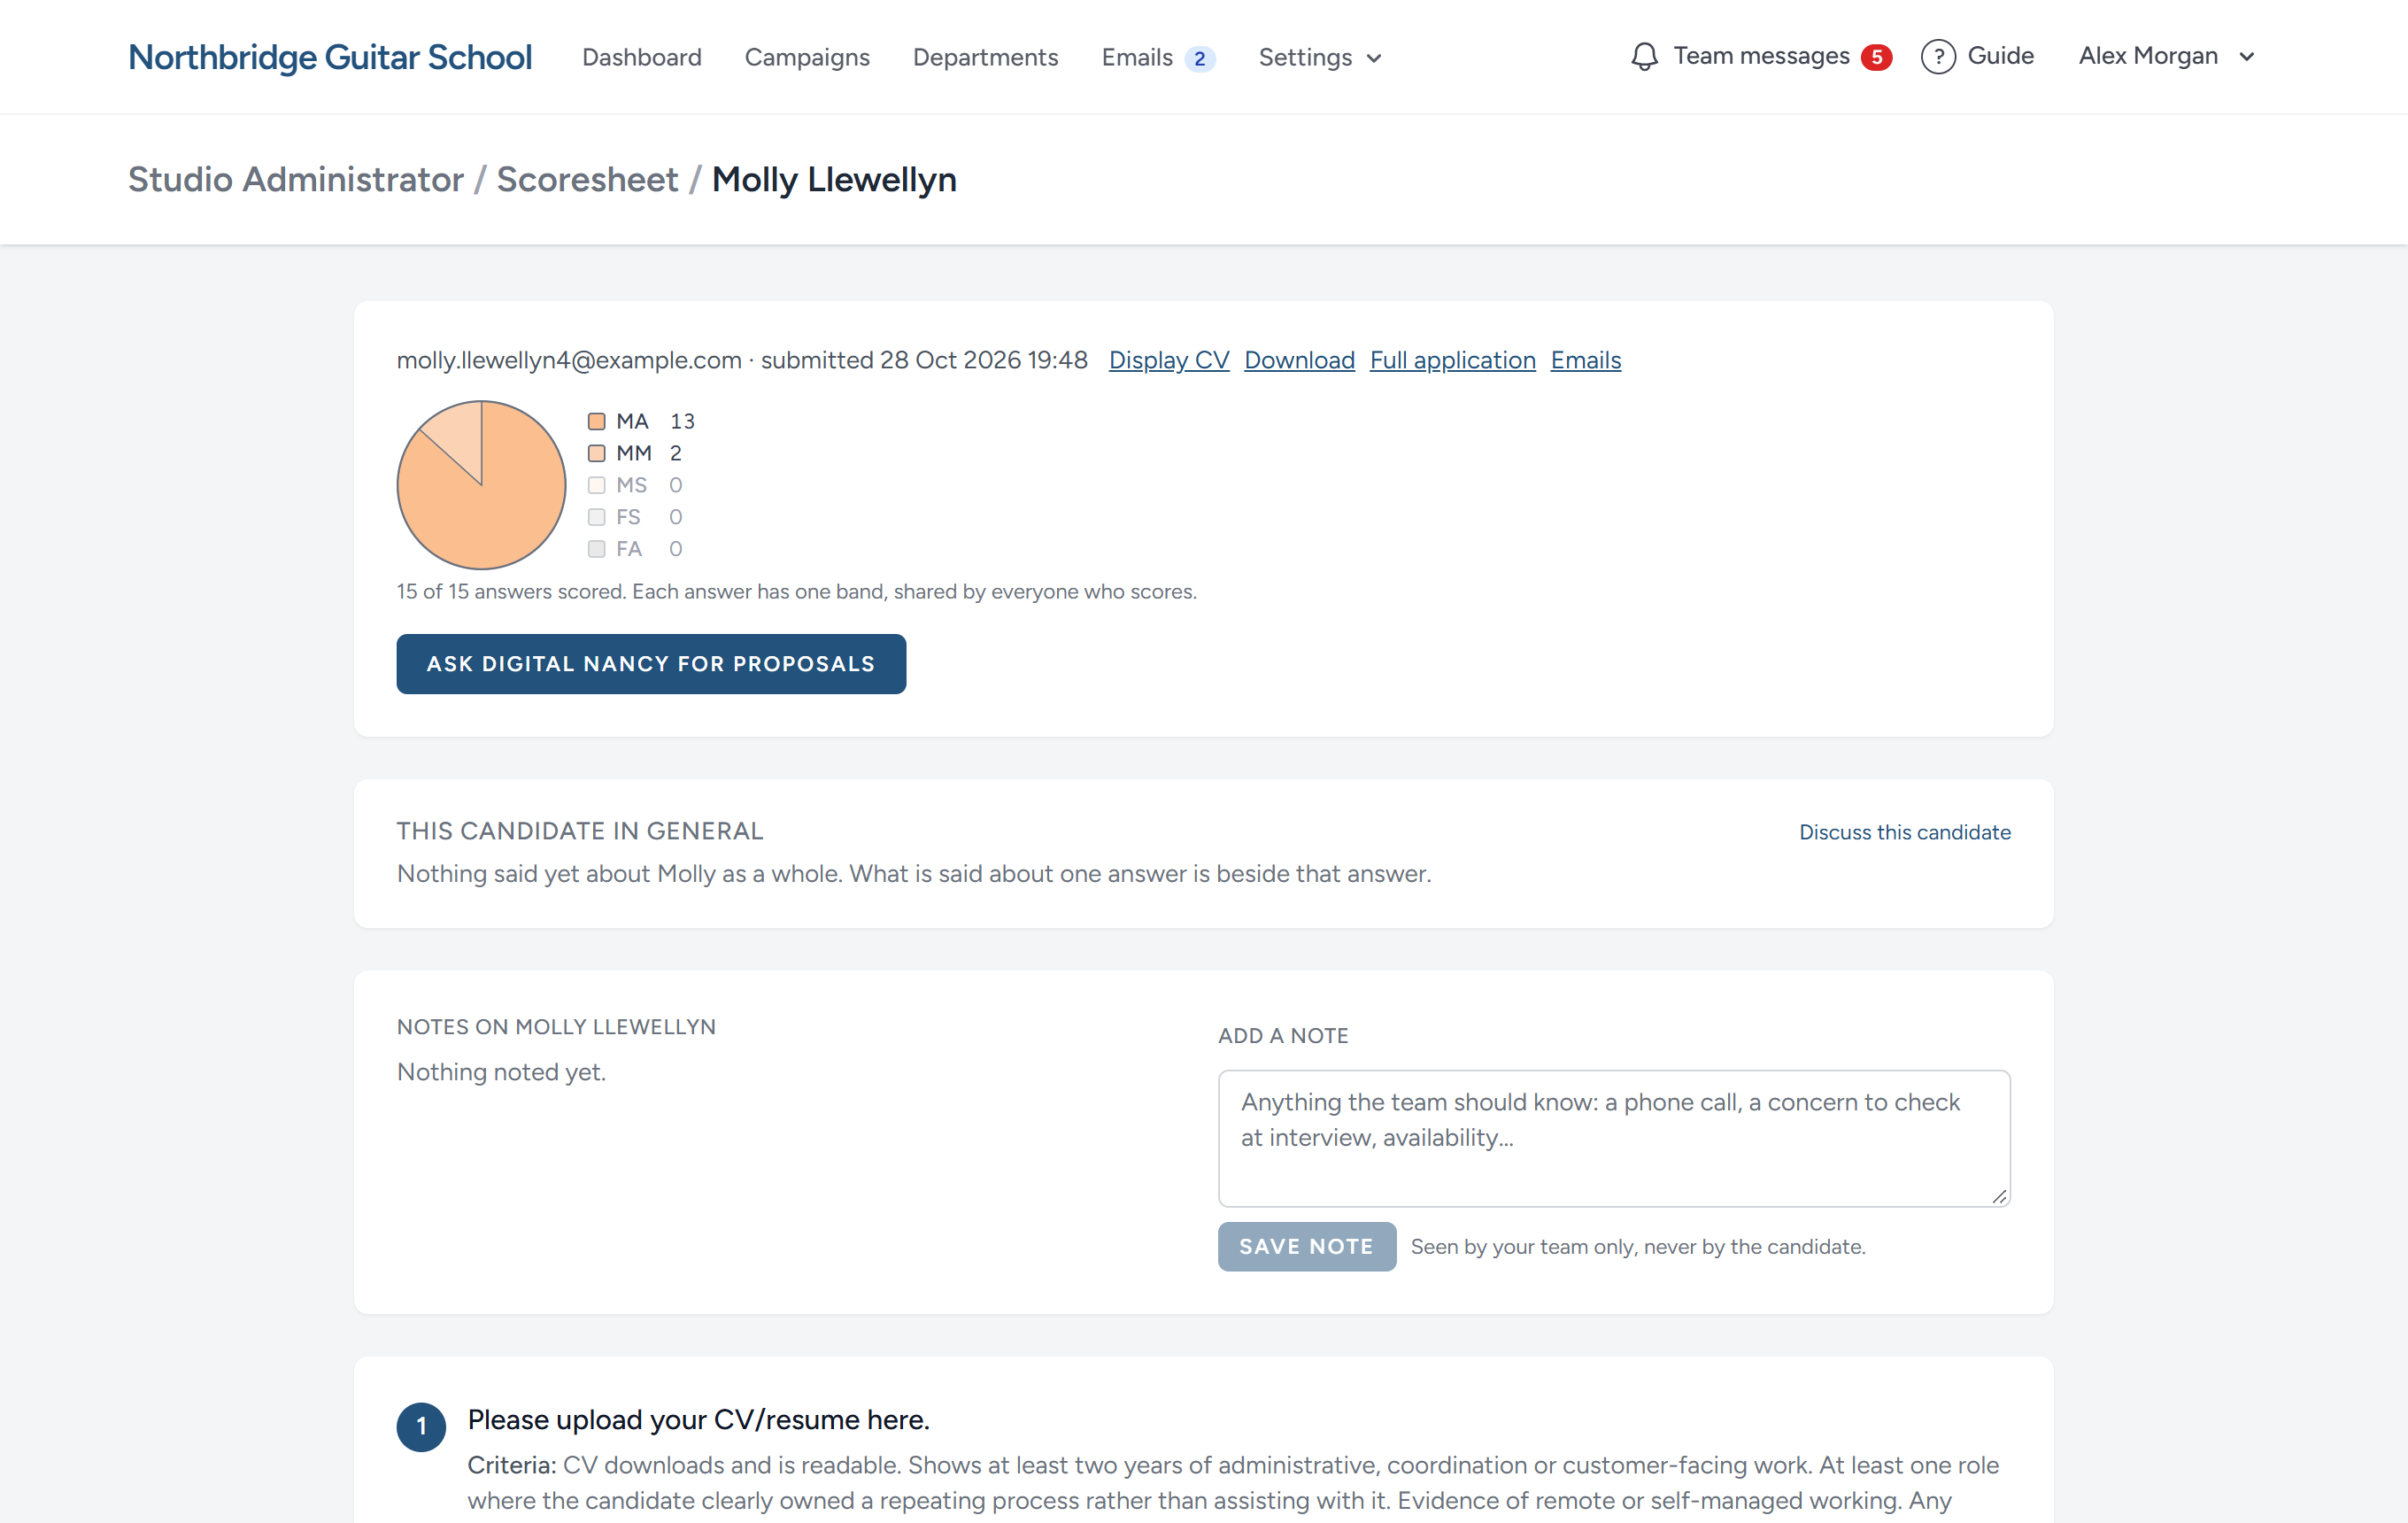Open the Departments section
This screenshot has height=1523, width=2408.
[985, 57]
